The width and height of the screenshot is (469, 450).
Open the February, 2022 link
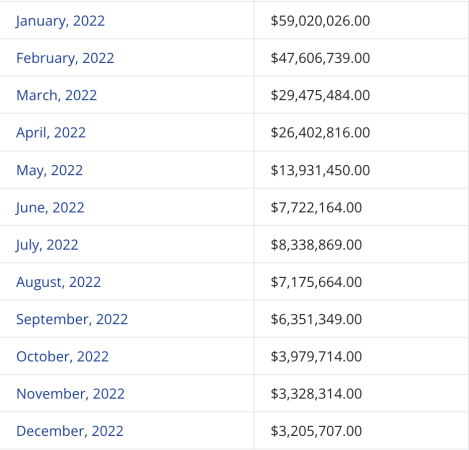pos(65,58)
